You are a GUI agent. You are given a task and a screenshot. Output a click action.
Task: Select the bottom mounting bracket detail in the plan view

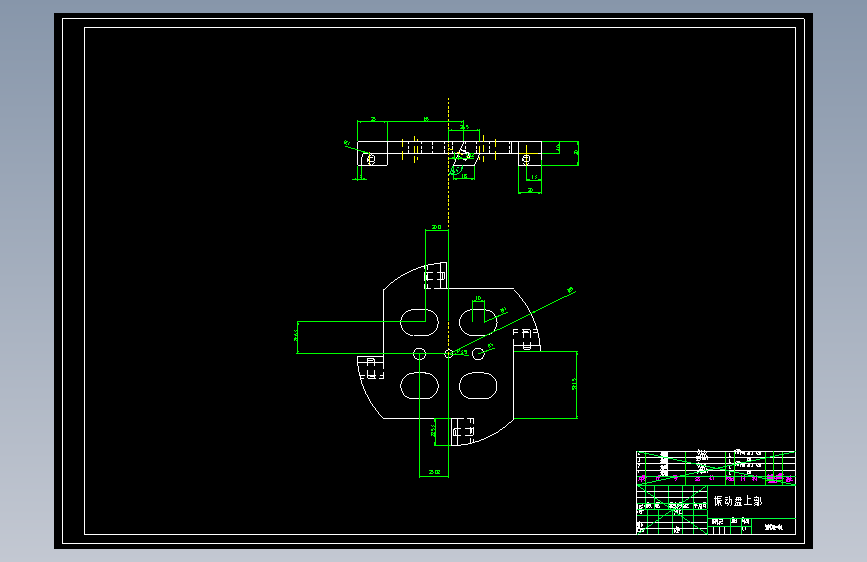pyautogui.click(x=462, y=431)
